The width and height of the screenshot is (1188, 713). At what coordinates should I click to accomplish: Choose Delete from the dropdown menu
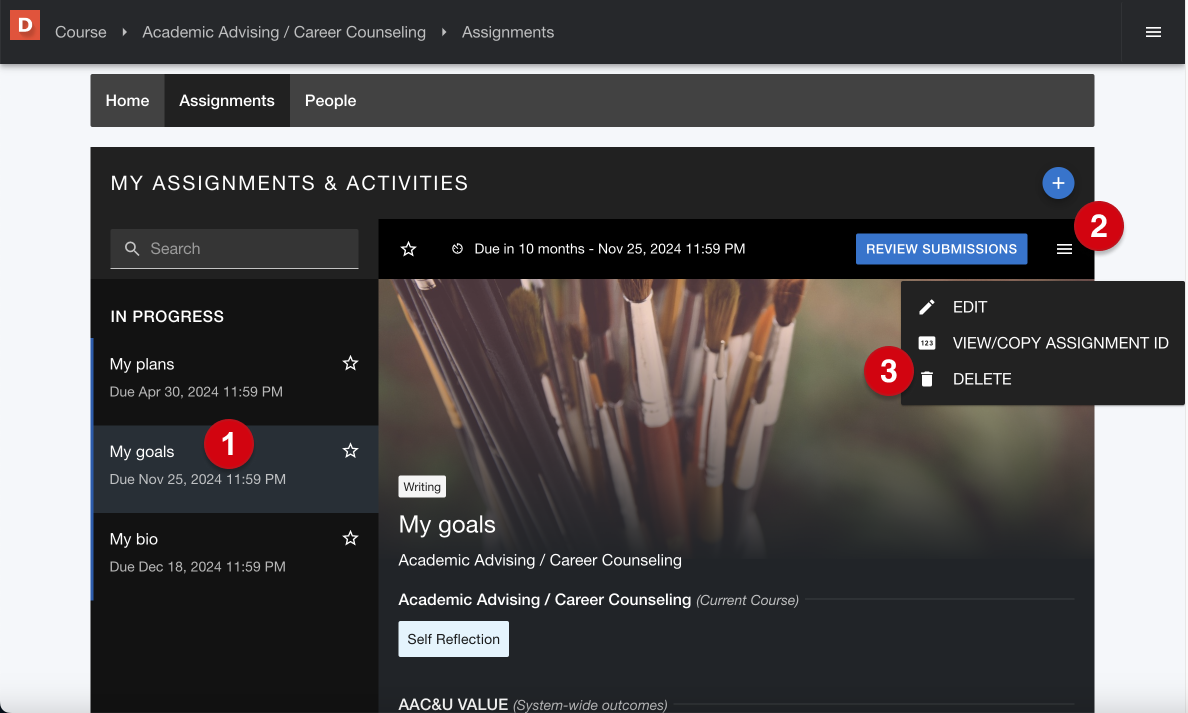1043,379
